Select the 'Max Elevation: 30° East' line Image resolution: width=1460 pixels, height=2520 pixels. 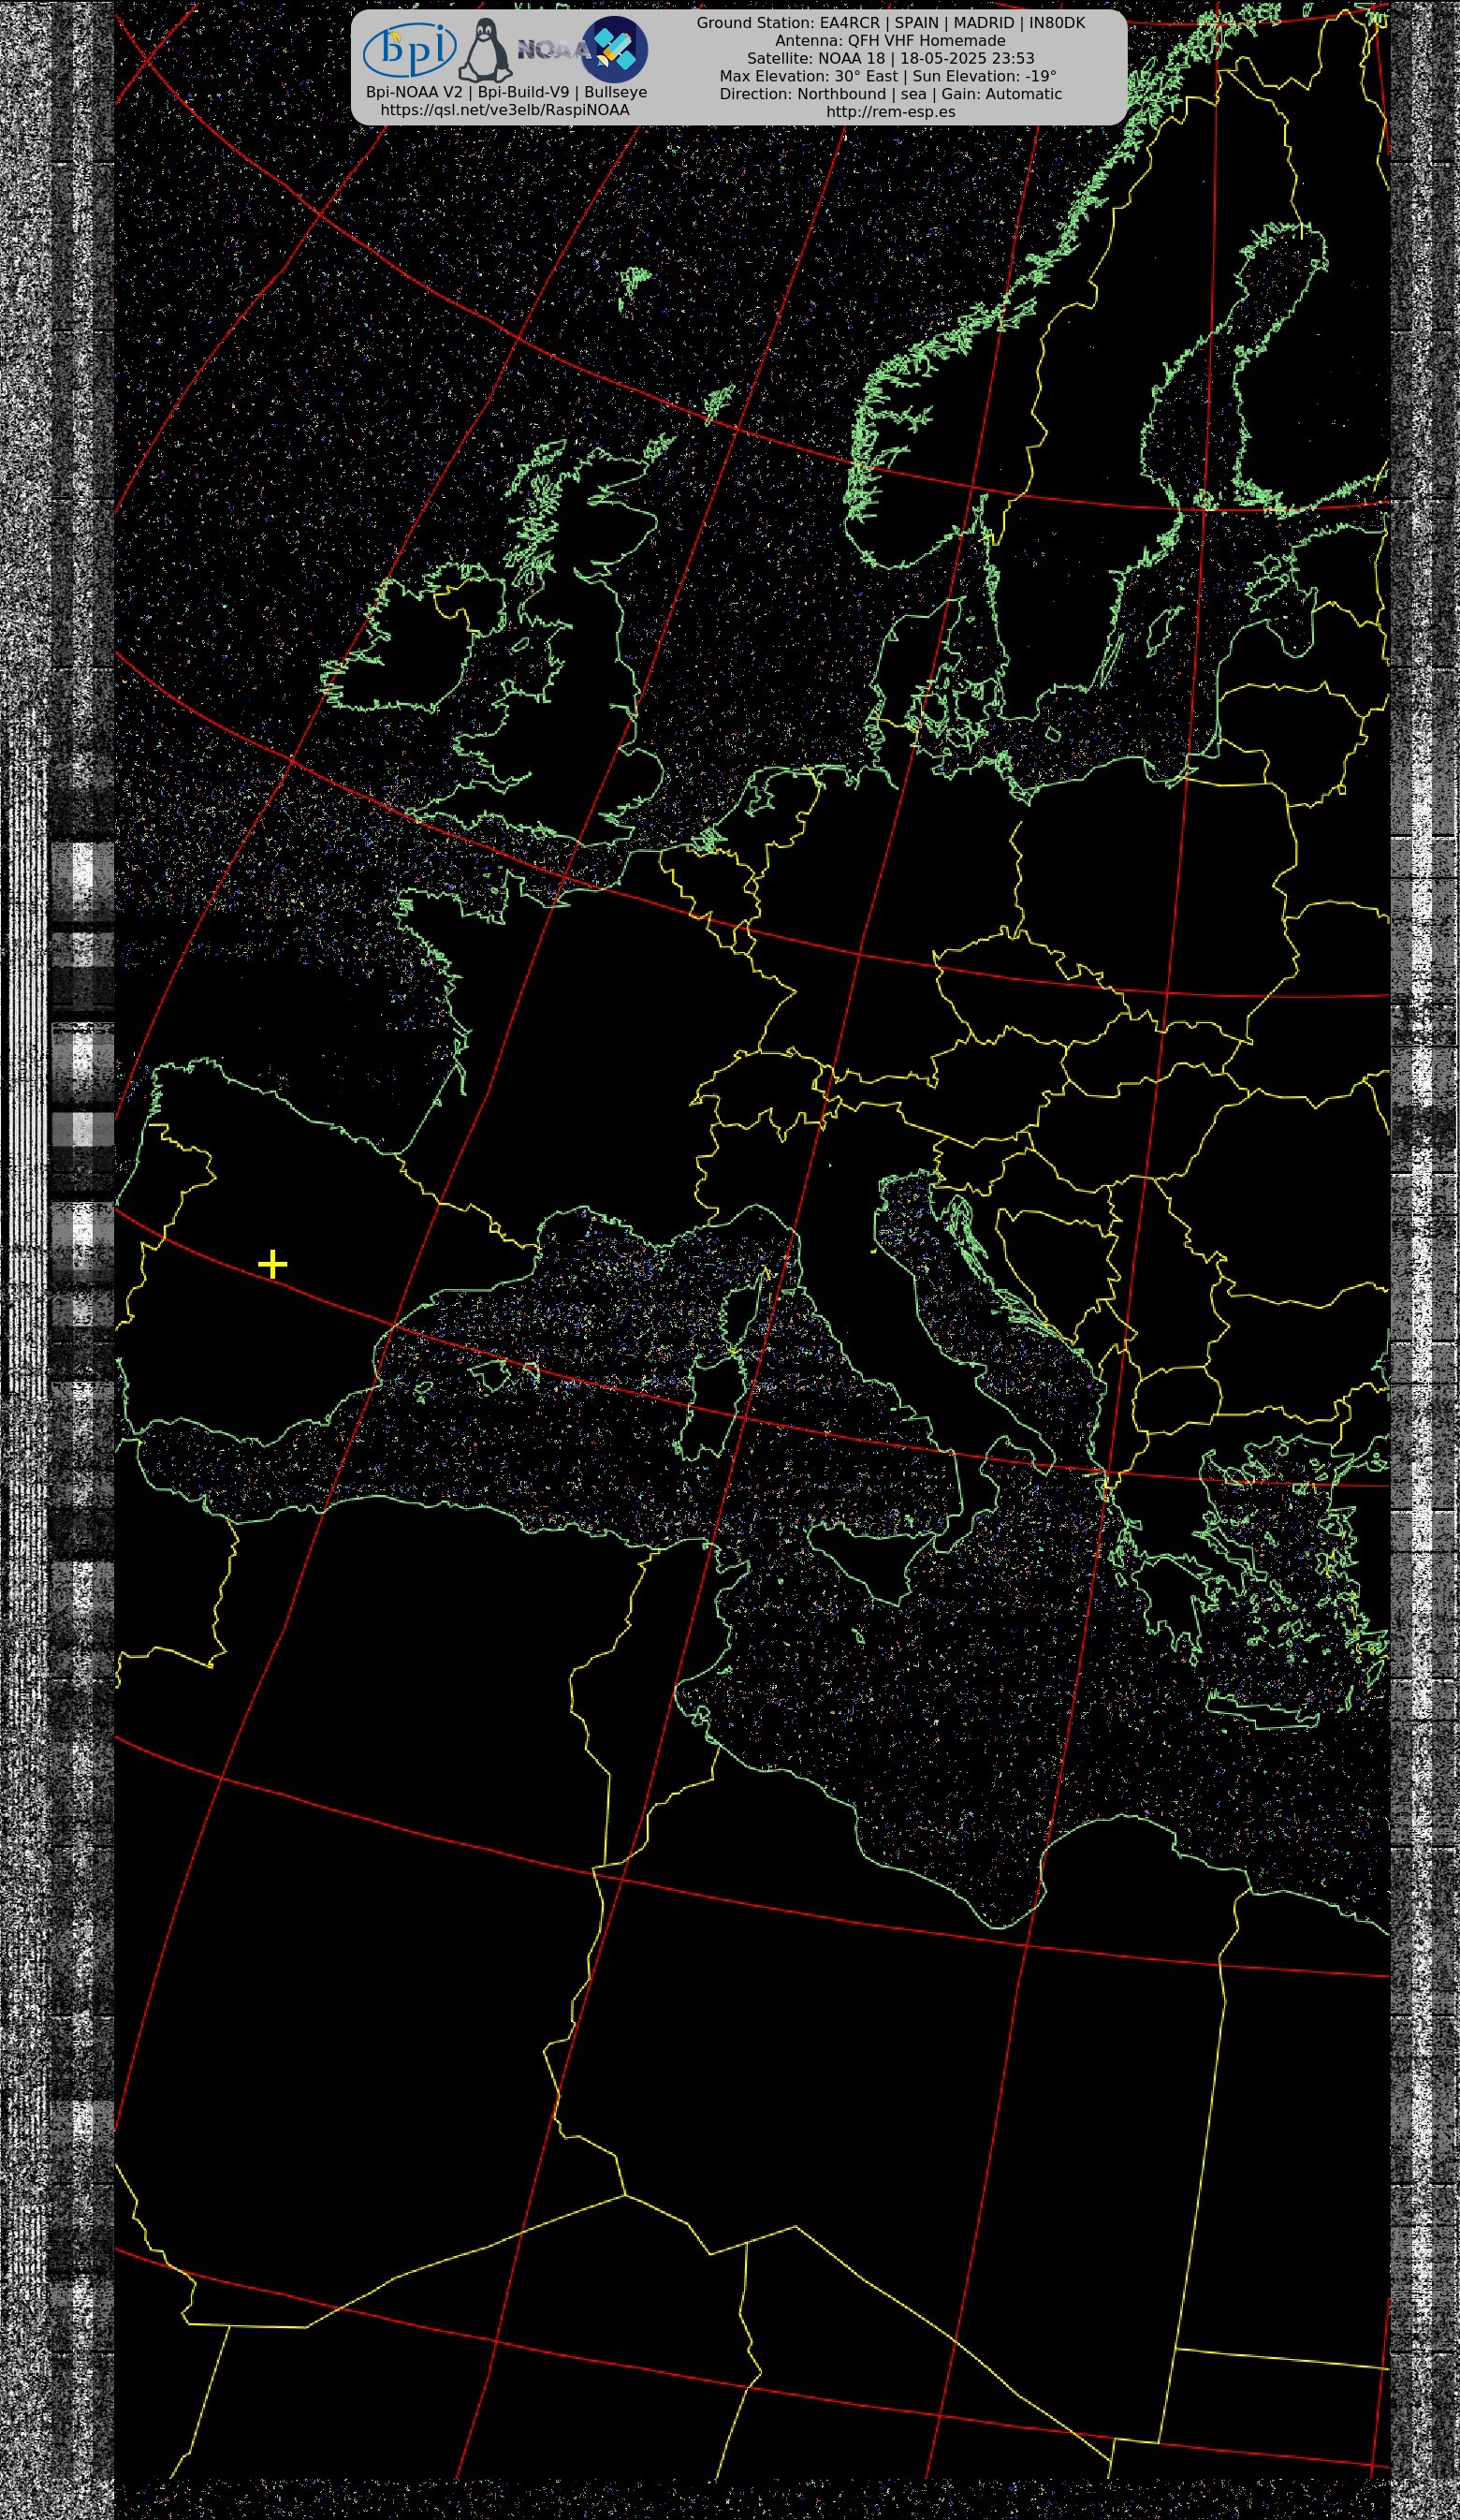888,76
